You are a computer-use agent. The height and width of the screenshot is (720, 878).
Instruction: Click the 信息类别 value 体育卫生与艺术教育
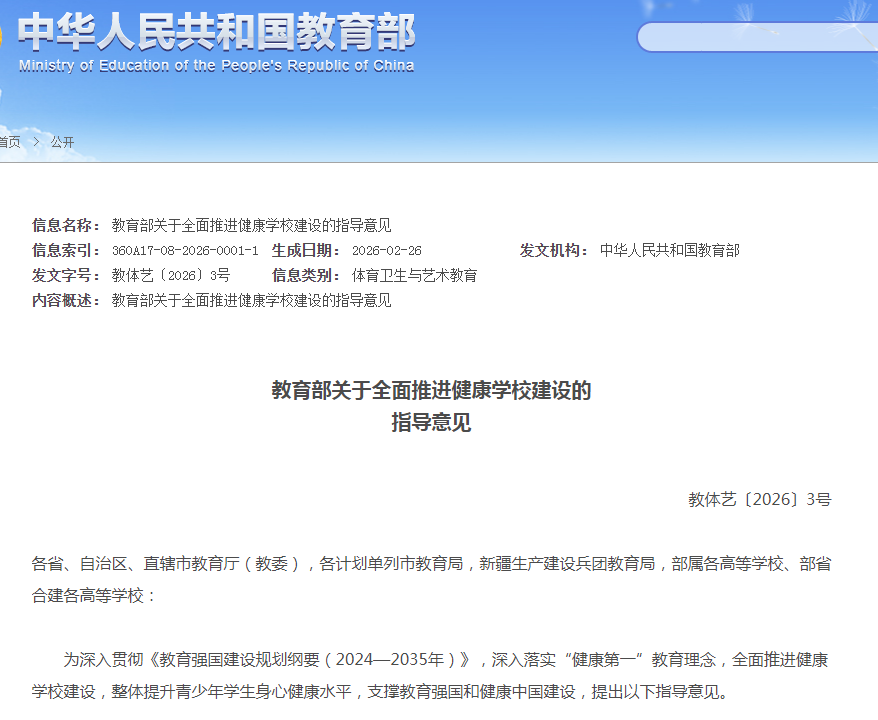[x=414, y=275]
